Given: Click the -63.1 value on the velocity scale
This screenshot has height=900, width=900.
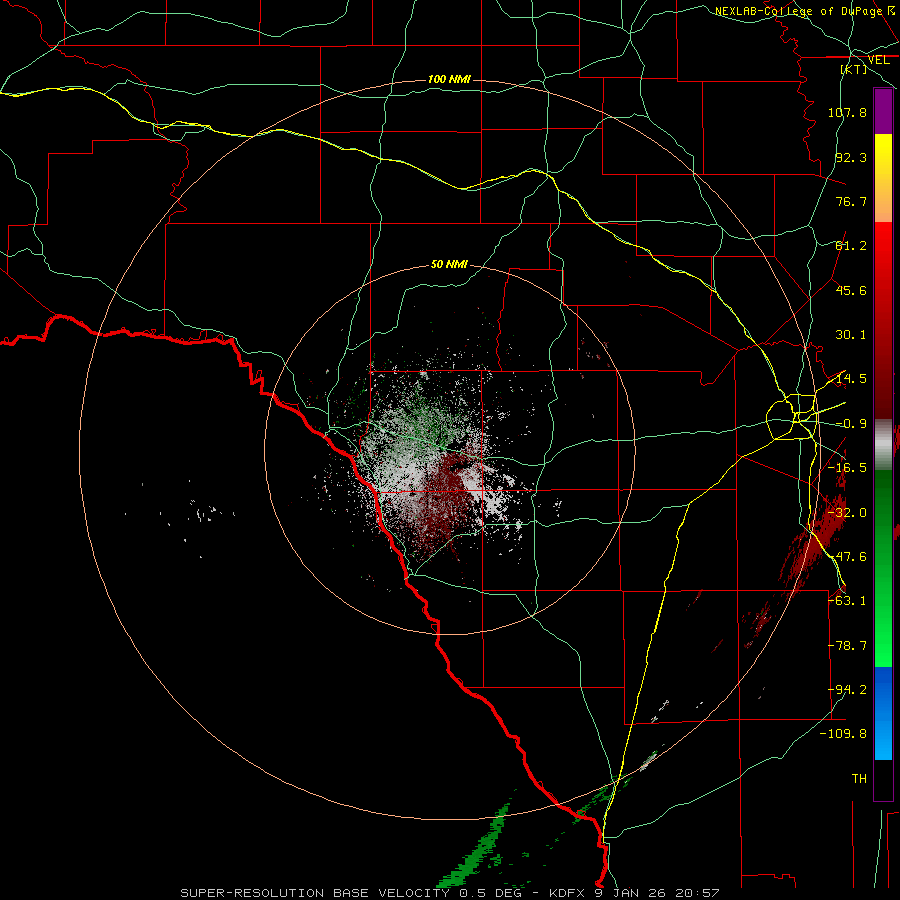Looking at the screenshot, I should (847, 601).
